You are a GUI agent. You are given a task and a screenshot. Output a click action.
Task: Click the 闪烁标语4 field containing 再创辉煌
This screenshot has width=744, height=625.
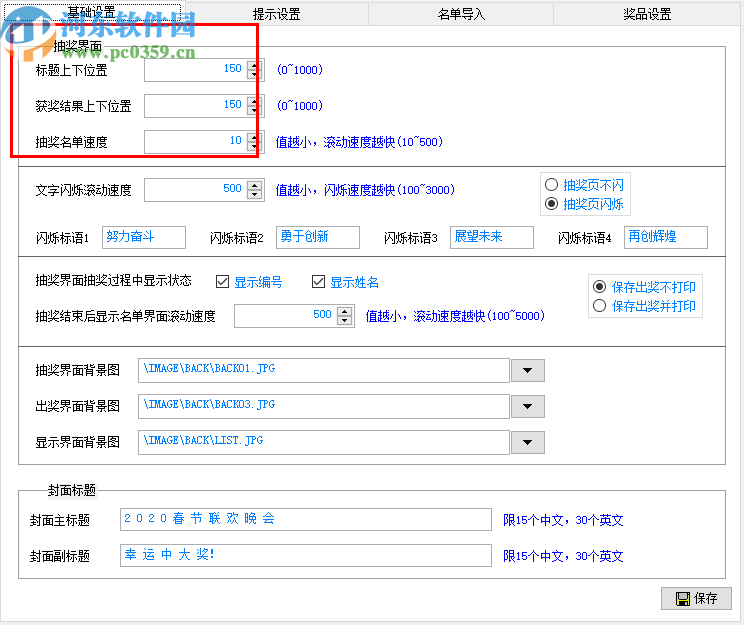(x=666, y=237)
